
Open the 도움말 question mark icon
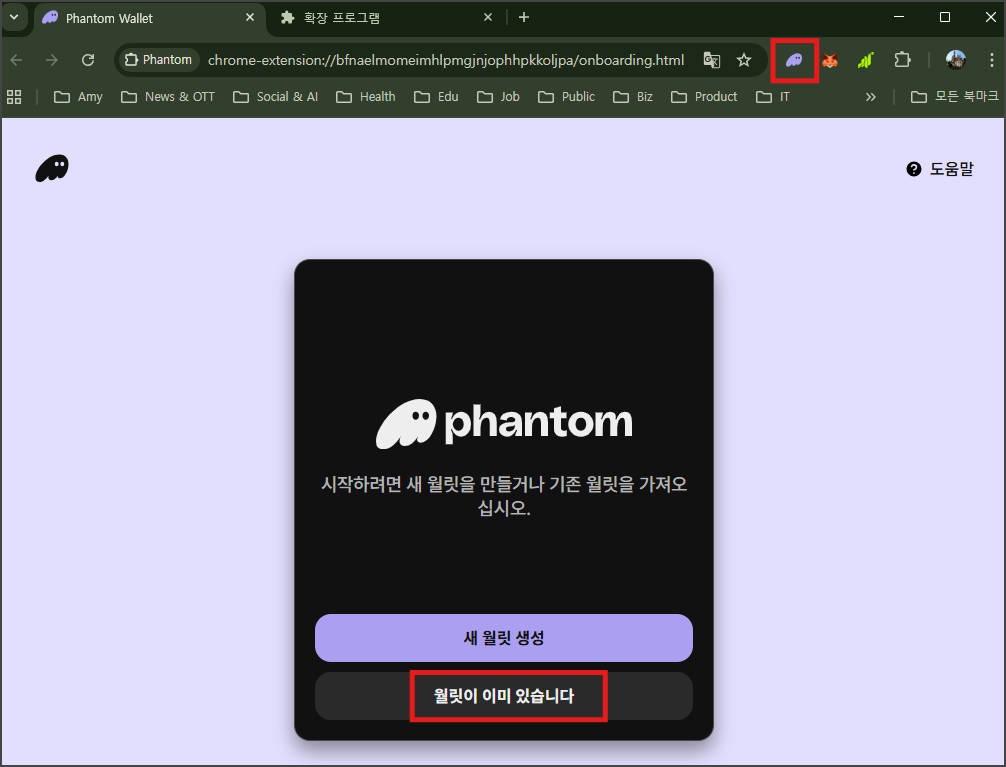913,168
